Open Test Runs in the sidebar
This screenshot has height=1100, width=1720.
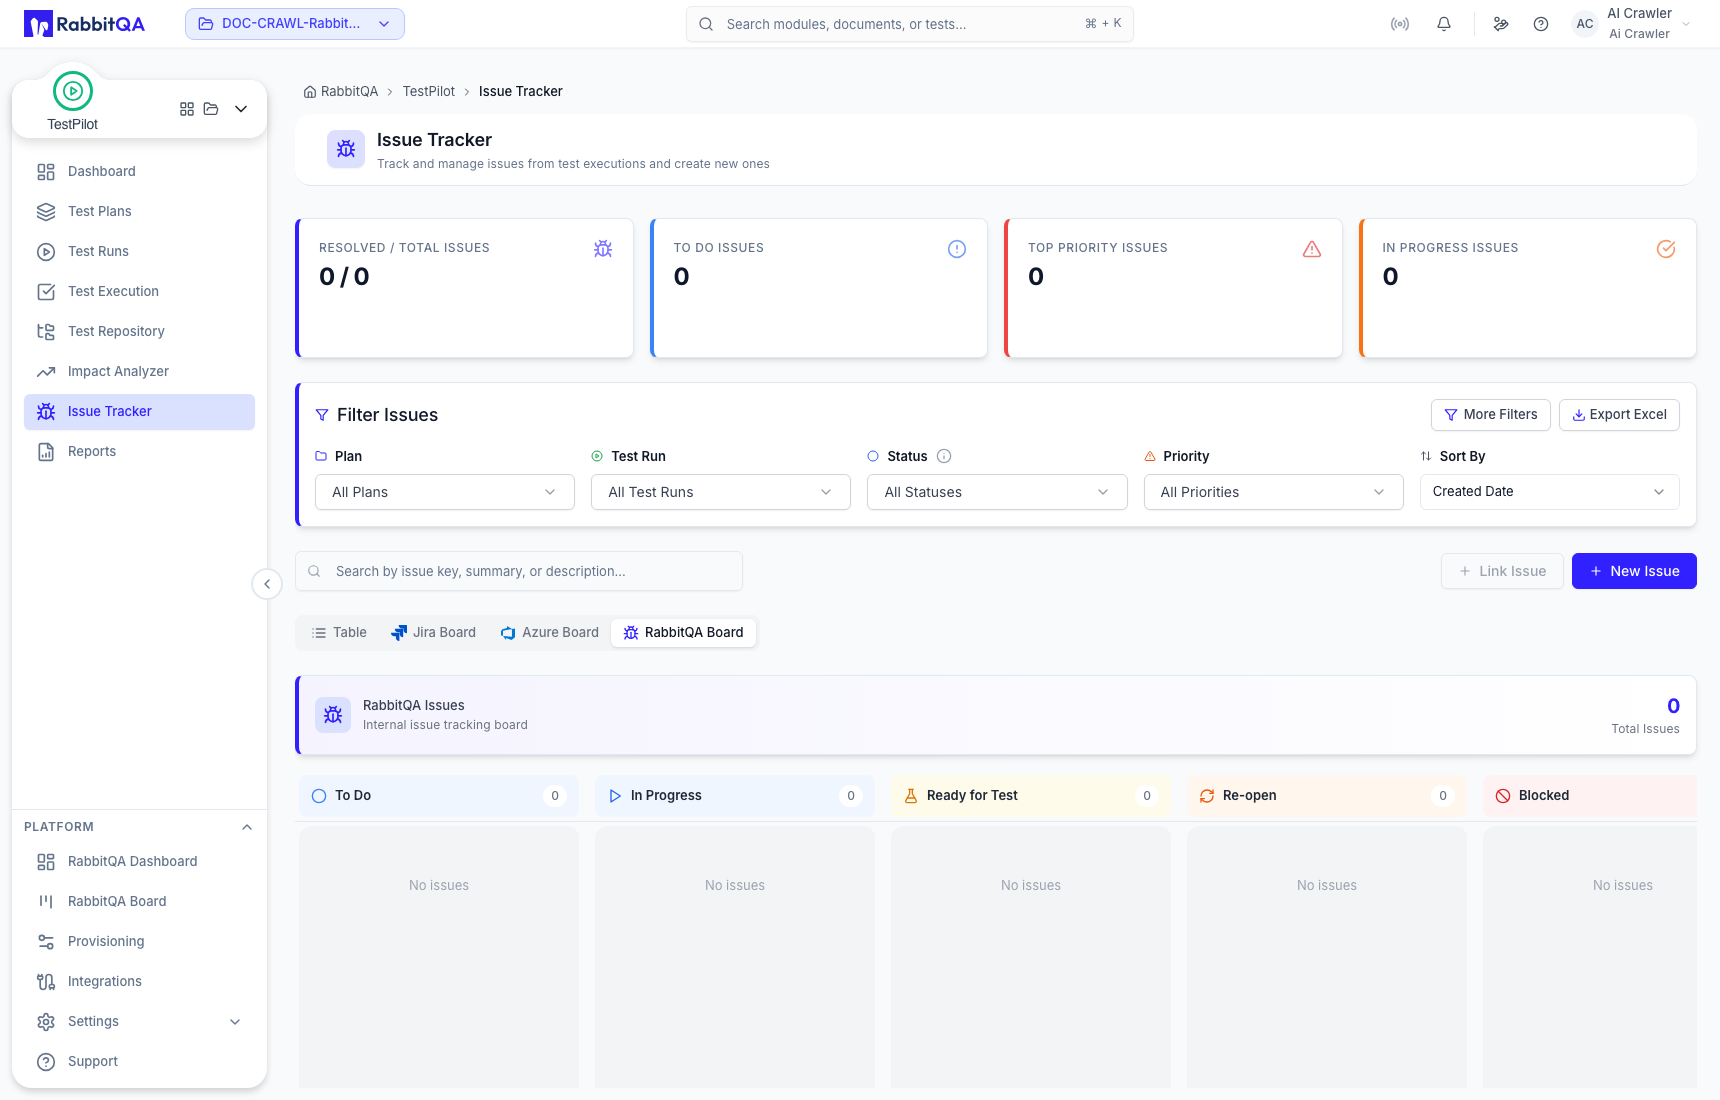[x=139, y=252]
